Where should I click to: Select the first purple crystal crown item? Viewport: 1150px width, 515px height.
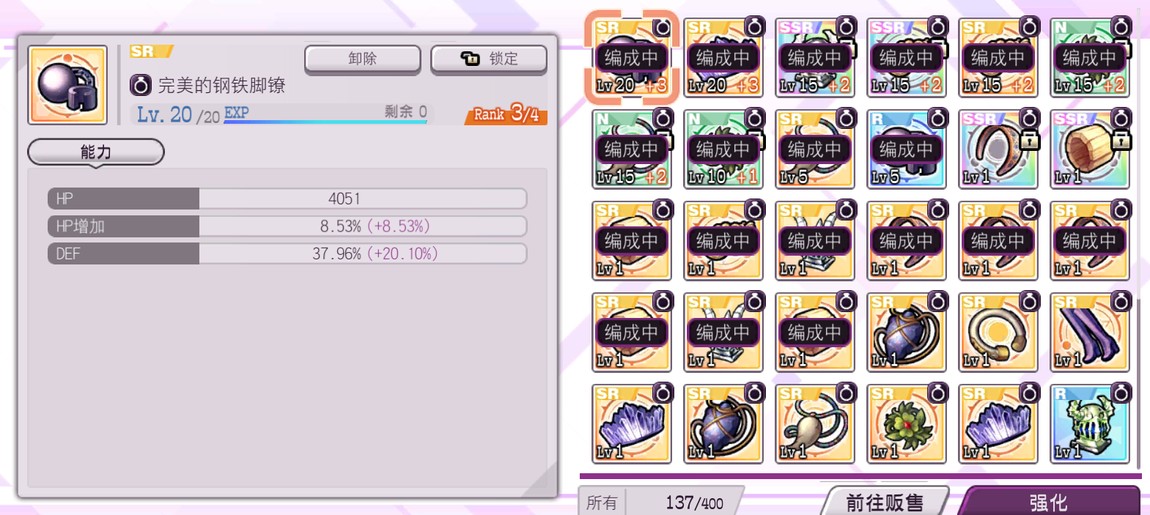(x=631, y=423)
